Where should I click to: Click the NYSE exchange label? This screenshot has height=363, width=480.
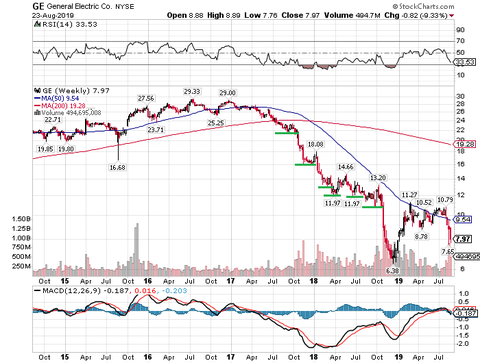coord(124,7)
